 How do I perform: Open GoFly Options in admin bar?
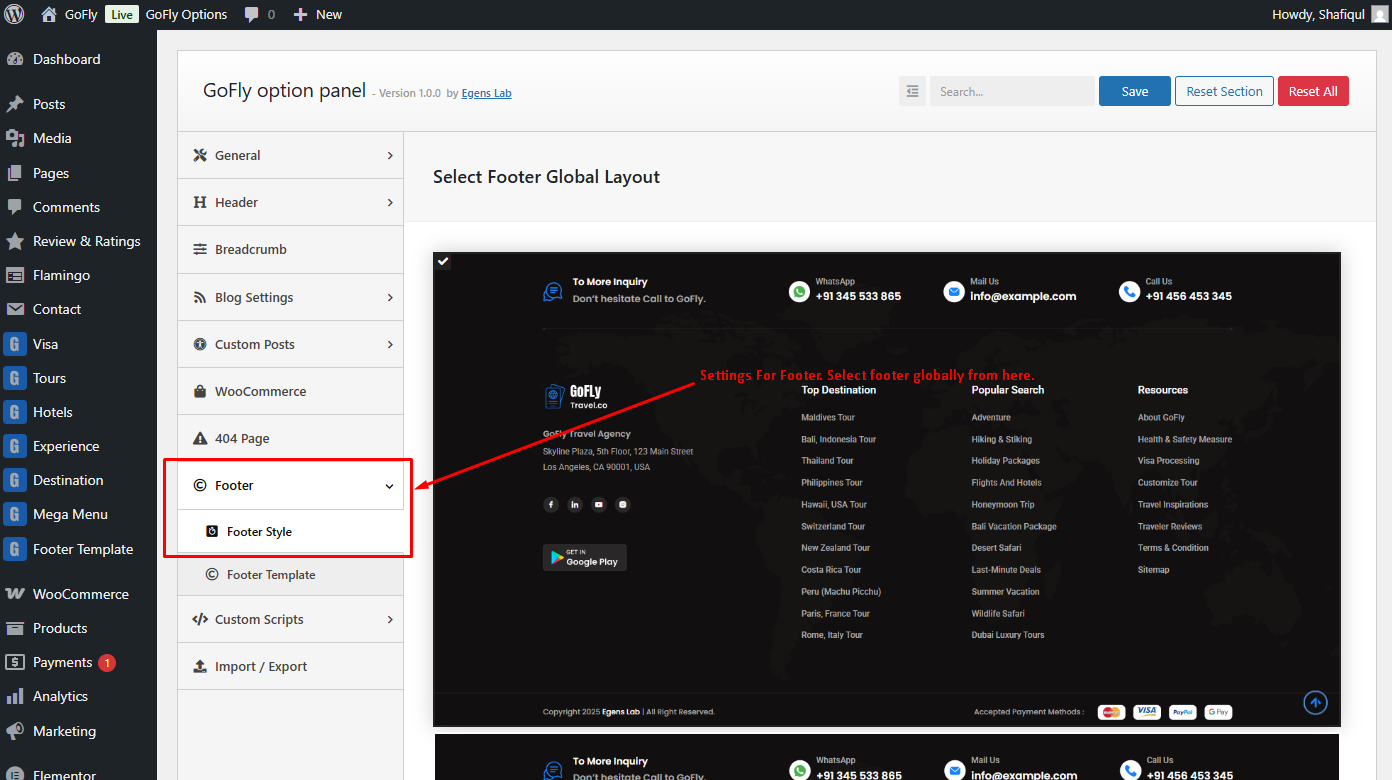(x=186, y=14)
